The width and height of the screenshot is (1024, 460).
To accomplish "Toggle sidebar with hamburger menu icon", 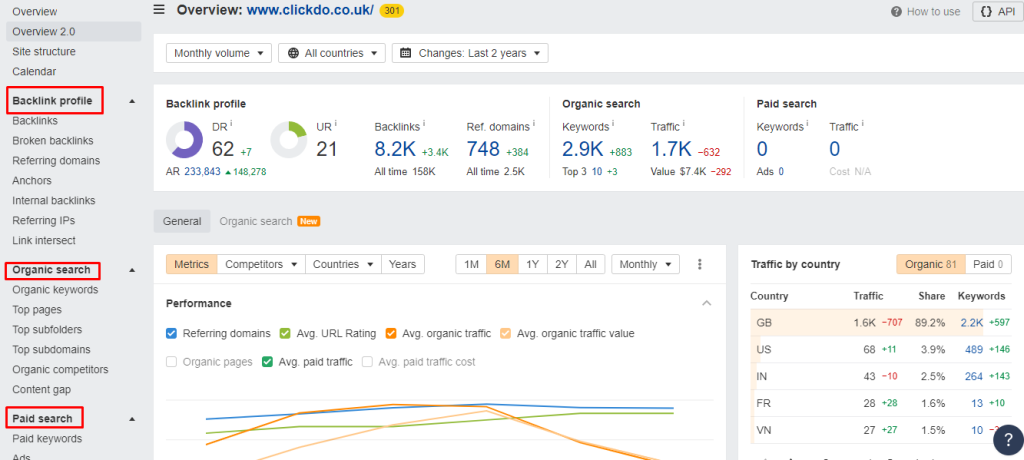I will point(159,10).
